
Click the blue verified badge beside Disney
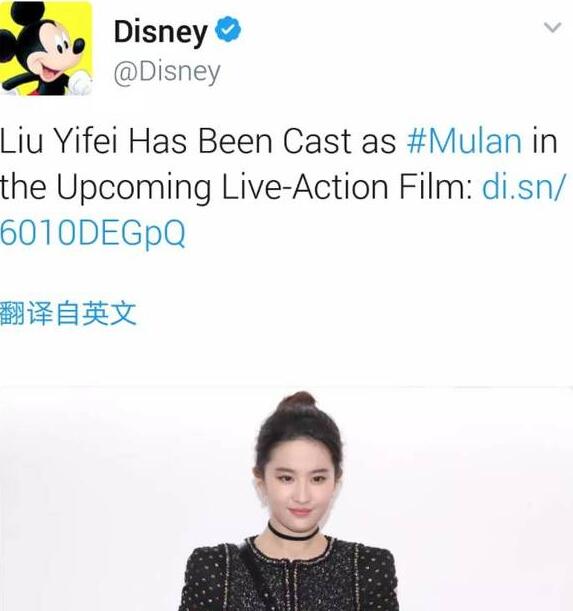pos(228,29)
